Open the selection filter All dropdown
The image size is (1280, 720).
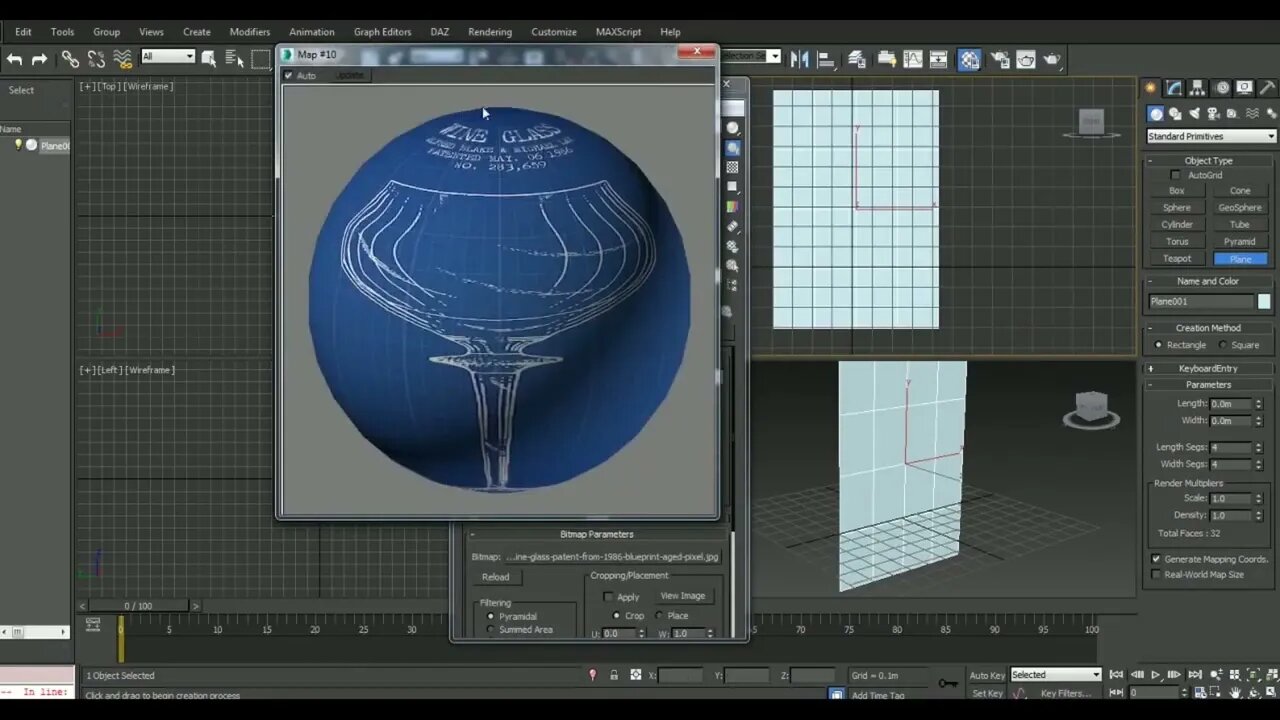pos(167,56)
